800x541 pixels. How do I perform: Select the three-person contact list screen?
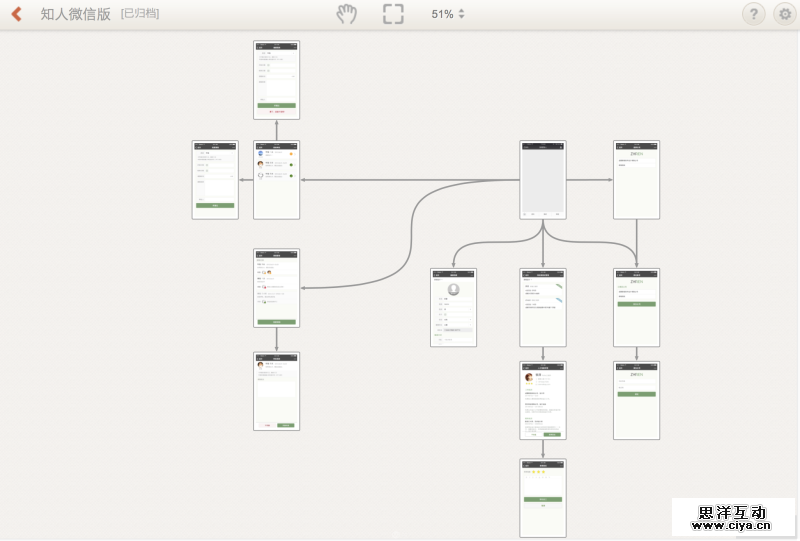click(277, 180)
